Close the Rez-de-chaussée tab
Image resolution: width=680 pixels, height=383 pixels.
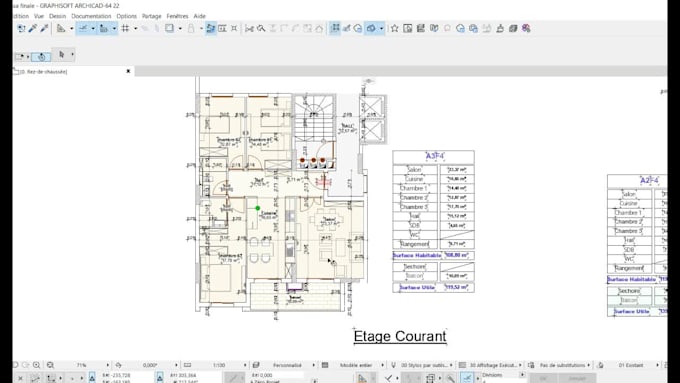[128, 71]
